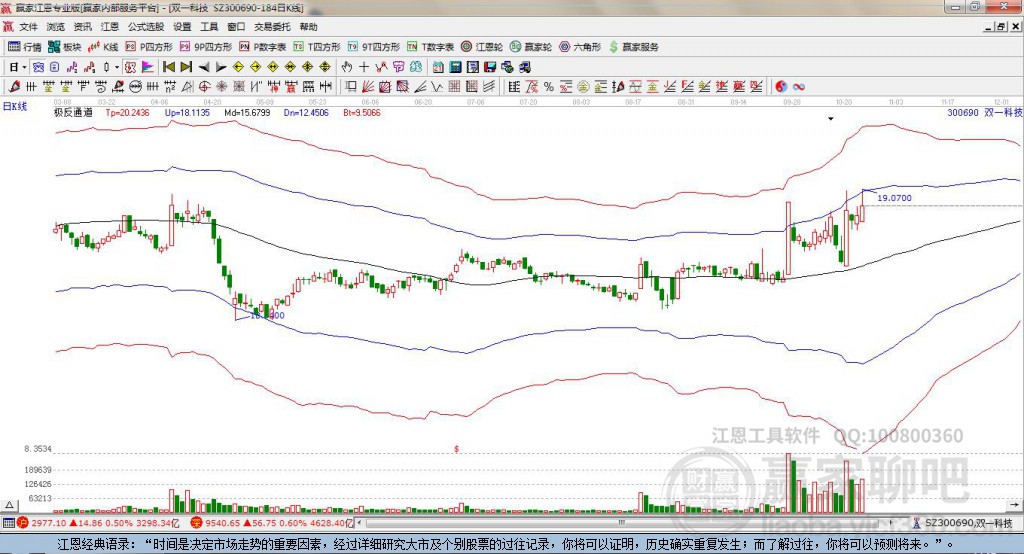
Task: Switch to K线 chart view
Action: click(103, 47)
